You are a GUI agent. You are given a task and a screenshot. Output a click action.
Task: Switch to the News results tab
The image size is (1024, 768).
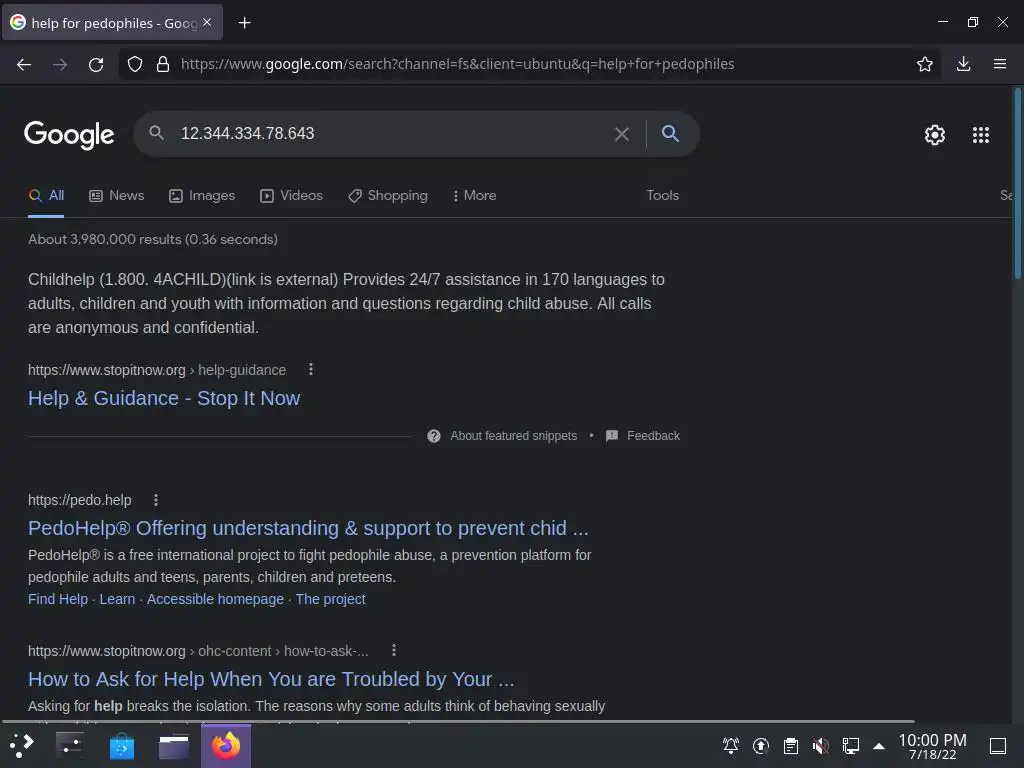[x=117, y=195]
